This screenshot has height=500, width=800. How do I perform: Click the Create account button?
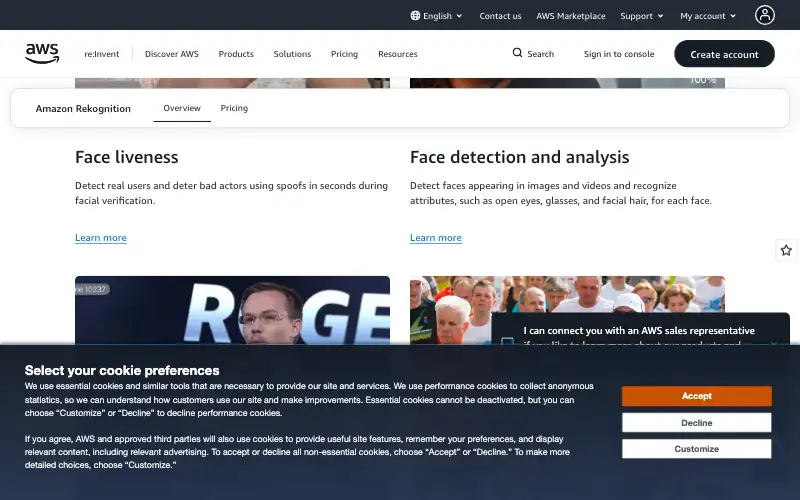tap(724, 54)
